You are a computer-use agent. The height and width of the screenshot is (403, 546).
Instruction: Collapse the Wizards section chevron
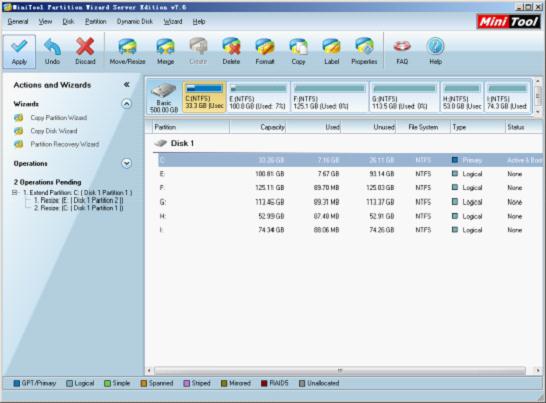coord(126,104)
